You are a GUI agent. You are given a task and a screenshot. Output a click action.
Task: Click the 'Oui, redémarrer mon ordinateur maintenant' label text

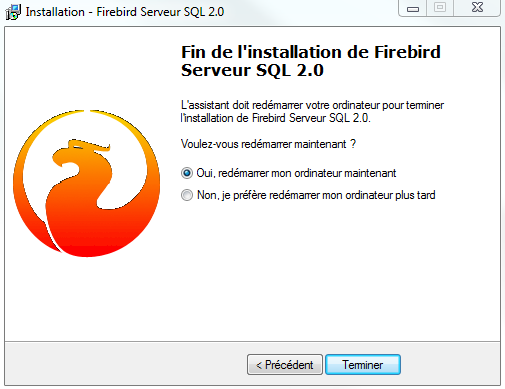click(296, 173)
